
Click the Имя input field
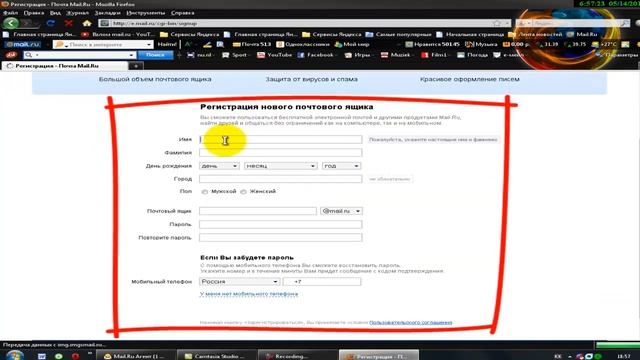click(280, 140)
